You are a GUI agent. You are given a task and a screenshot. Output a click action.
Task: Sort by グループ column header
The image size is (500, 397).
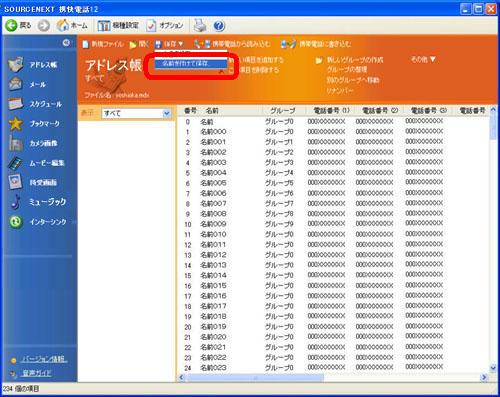tap(283, 111)
